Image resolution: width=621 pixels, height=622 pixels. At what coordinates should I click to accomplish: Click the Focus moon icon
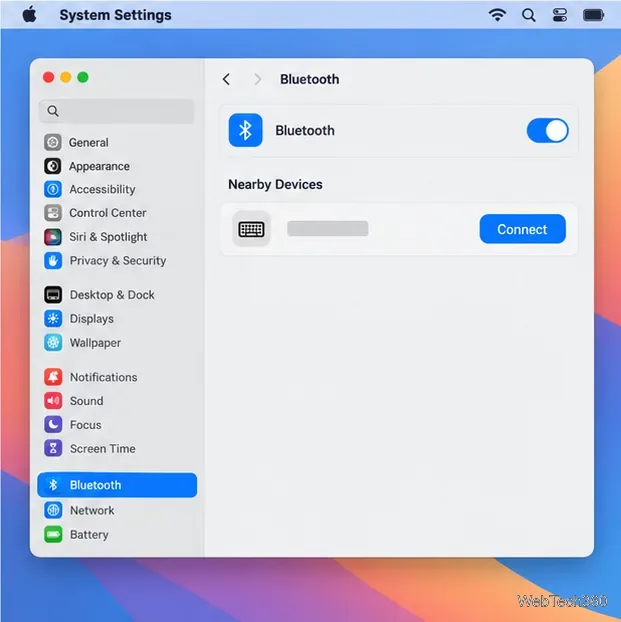pos(53,424)
